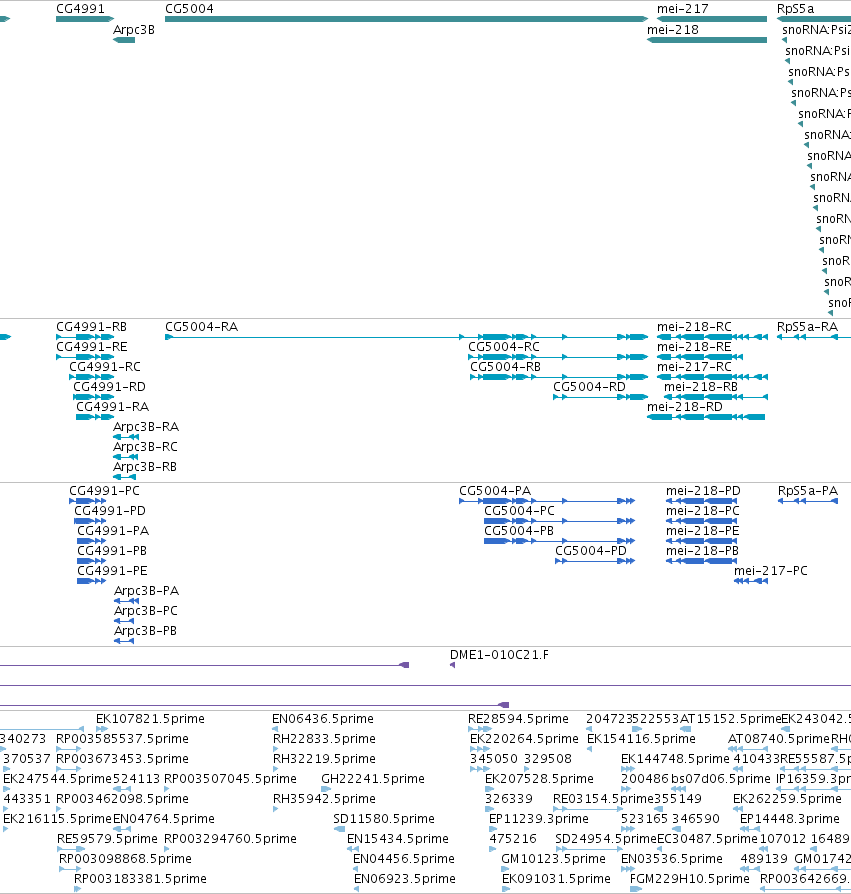Click transcript Arpc3B-RC
851x894 pixels.
[145, 447]
